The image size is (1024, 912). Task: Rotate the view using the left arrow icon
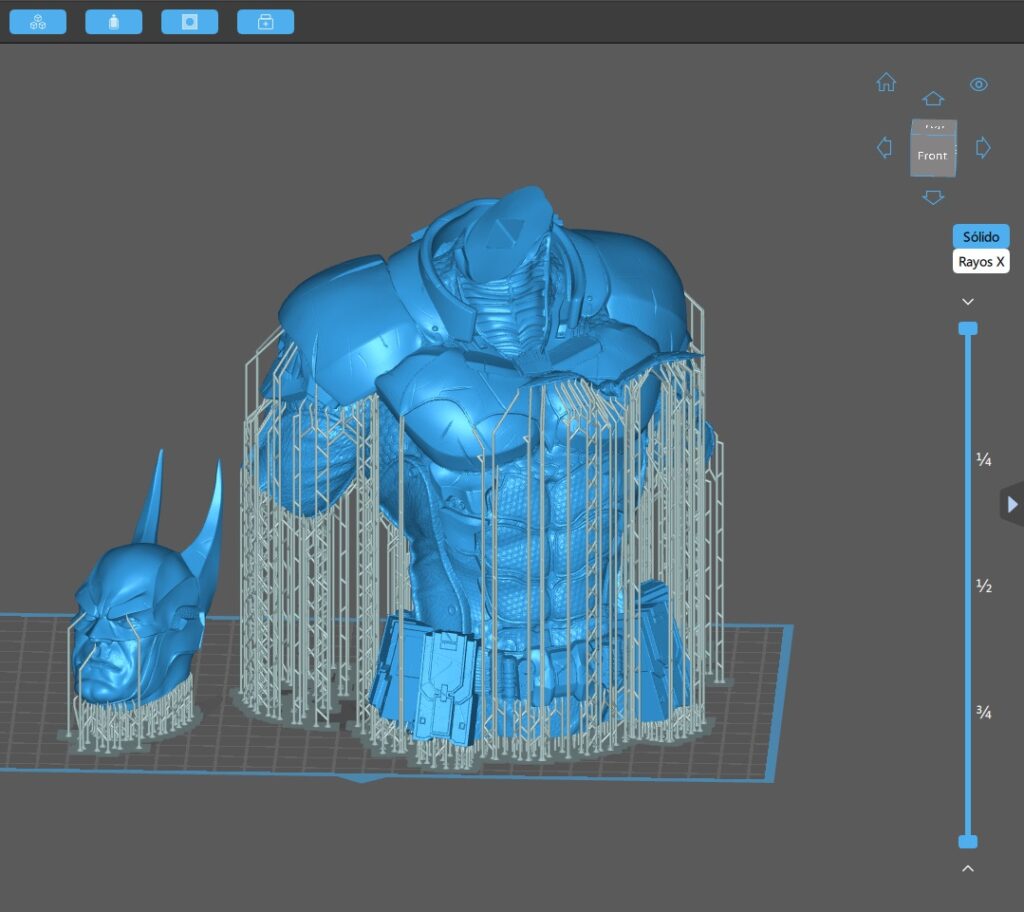[884, 147]
